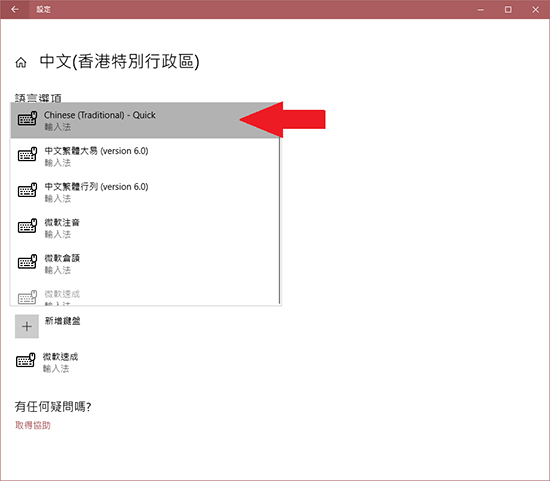Click keyboard icon beside 中文繁體行列
The width and height of the screenshot is (550, 481).
click(27, 190)
